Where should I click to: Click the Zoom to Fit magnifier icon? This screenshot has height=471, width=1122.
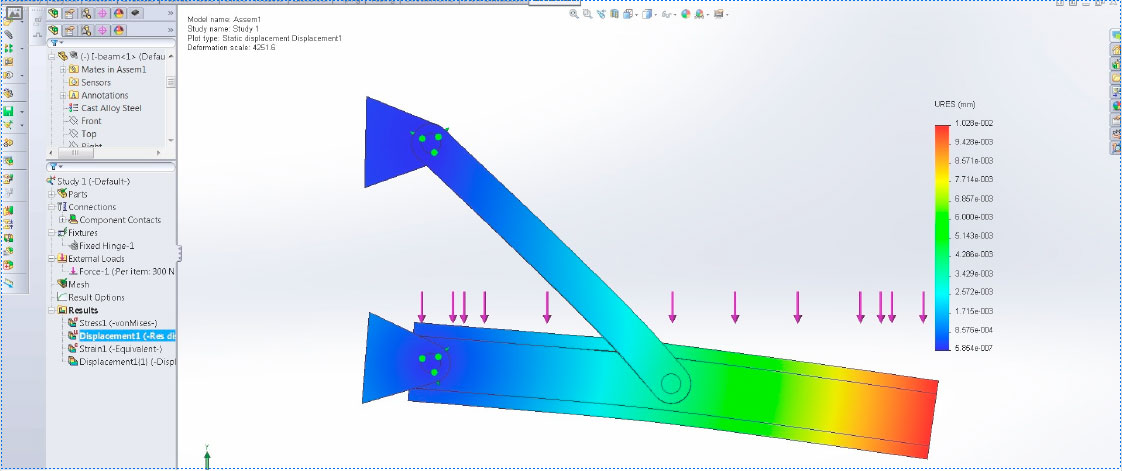574,15
